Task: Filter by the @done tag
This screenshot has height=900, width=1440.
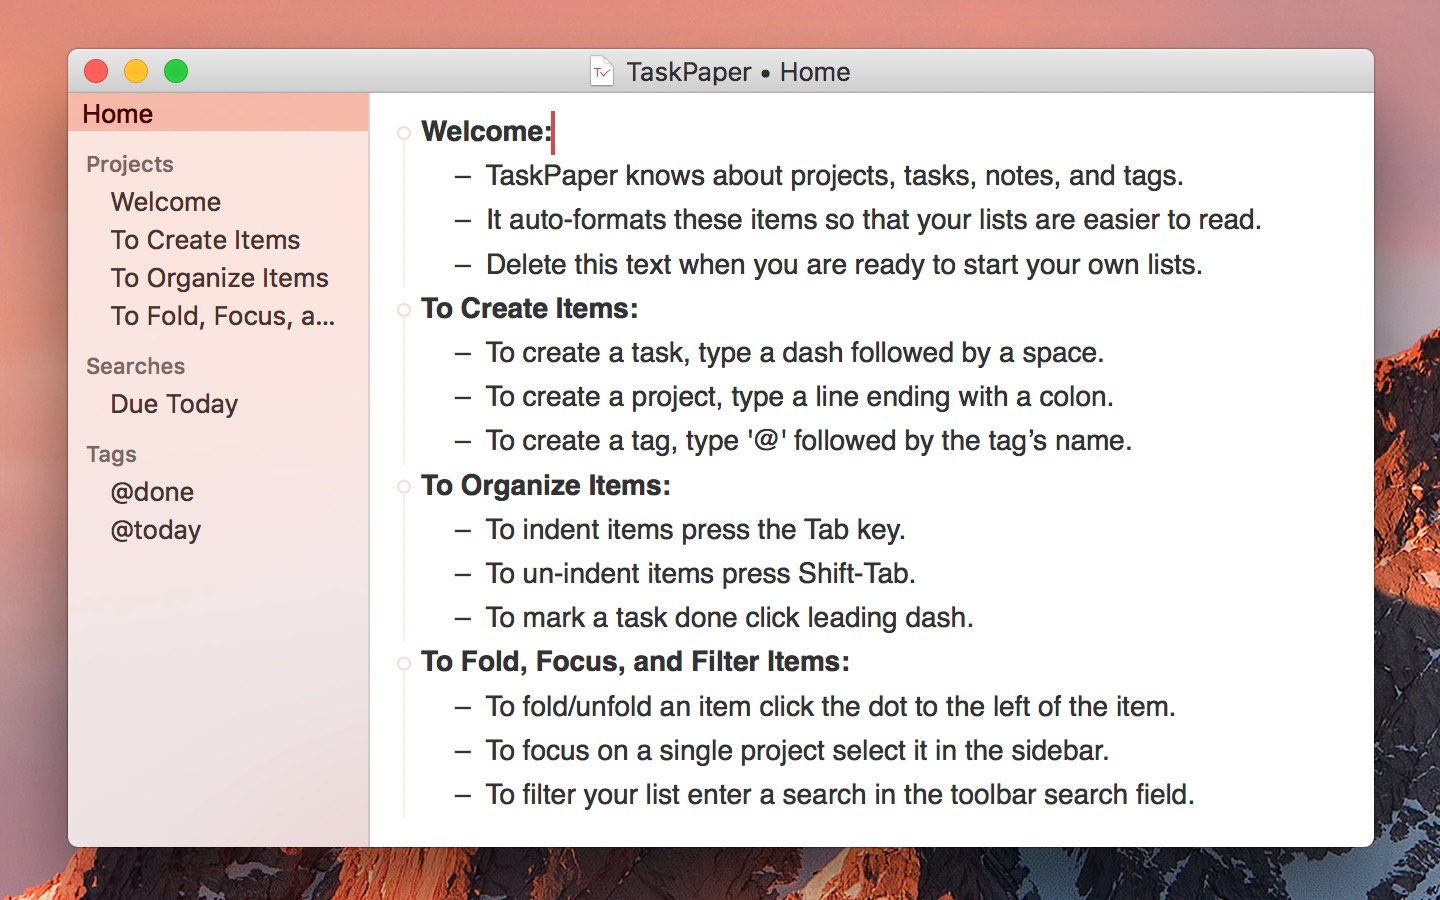Action: (152, 492)
